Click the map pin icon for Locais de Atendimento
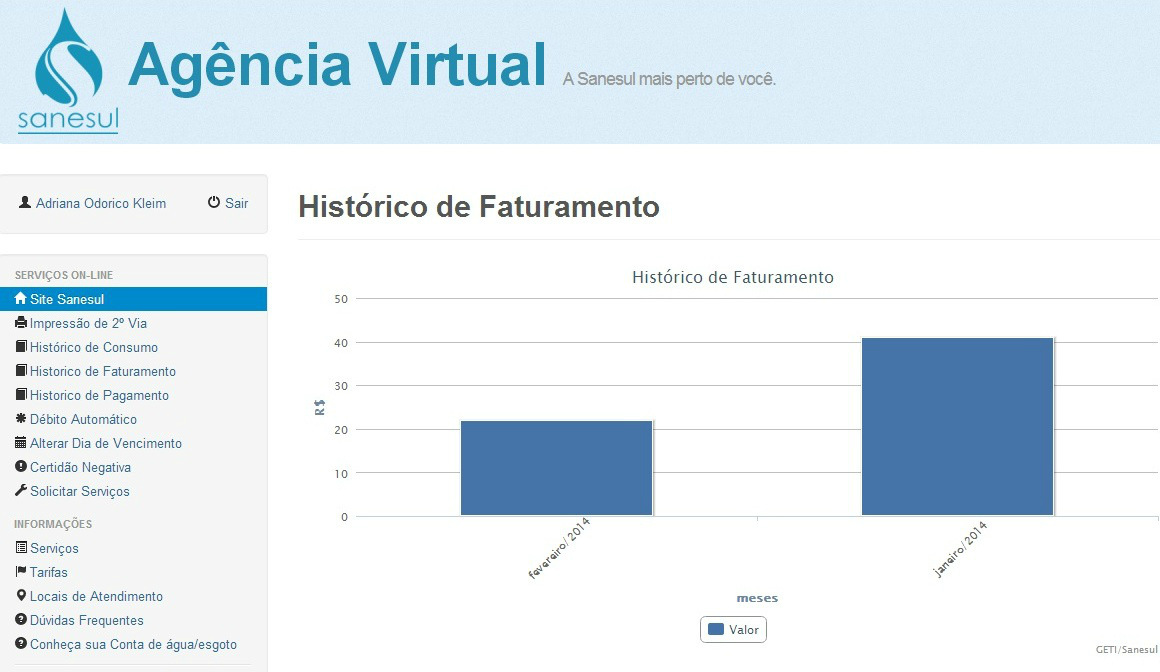The height and width of the screenshot is (672, 1160). point(21,596)
